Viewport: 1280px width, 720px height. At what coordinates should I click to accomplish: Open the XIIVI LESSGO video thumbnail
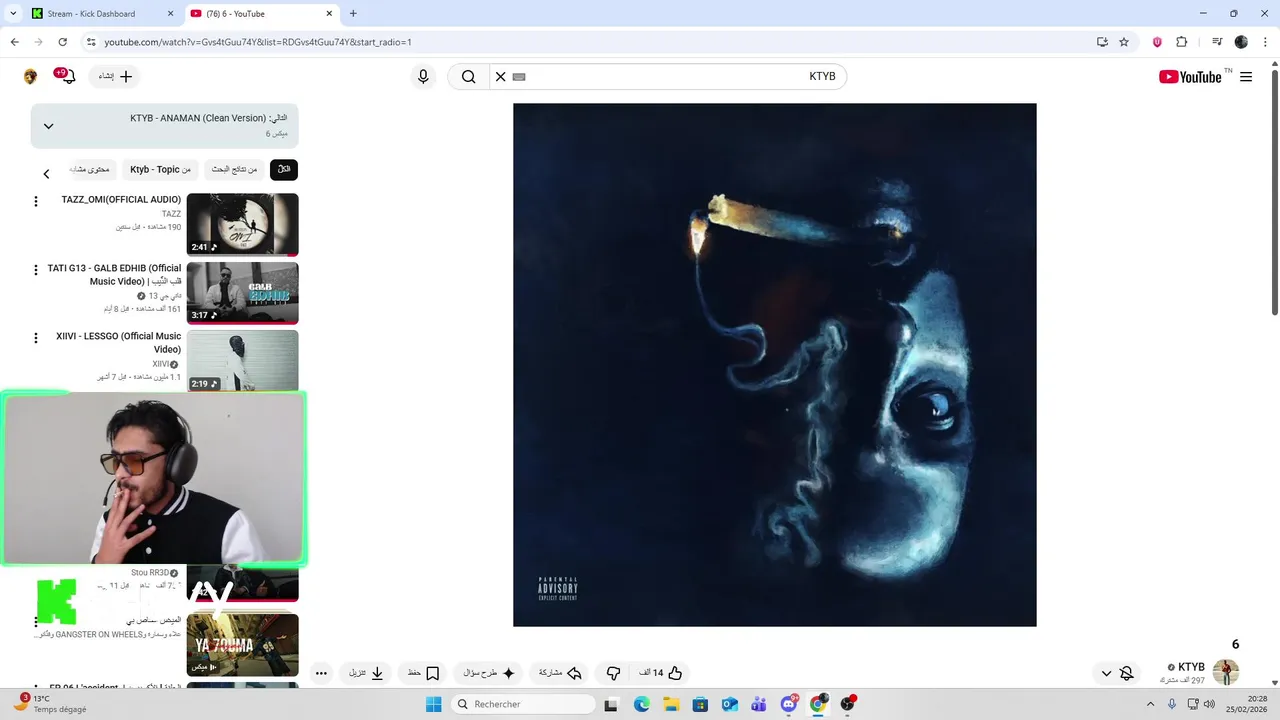click(242, 360)
